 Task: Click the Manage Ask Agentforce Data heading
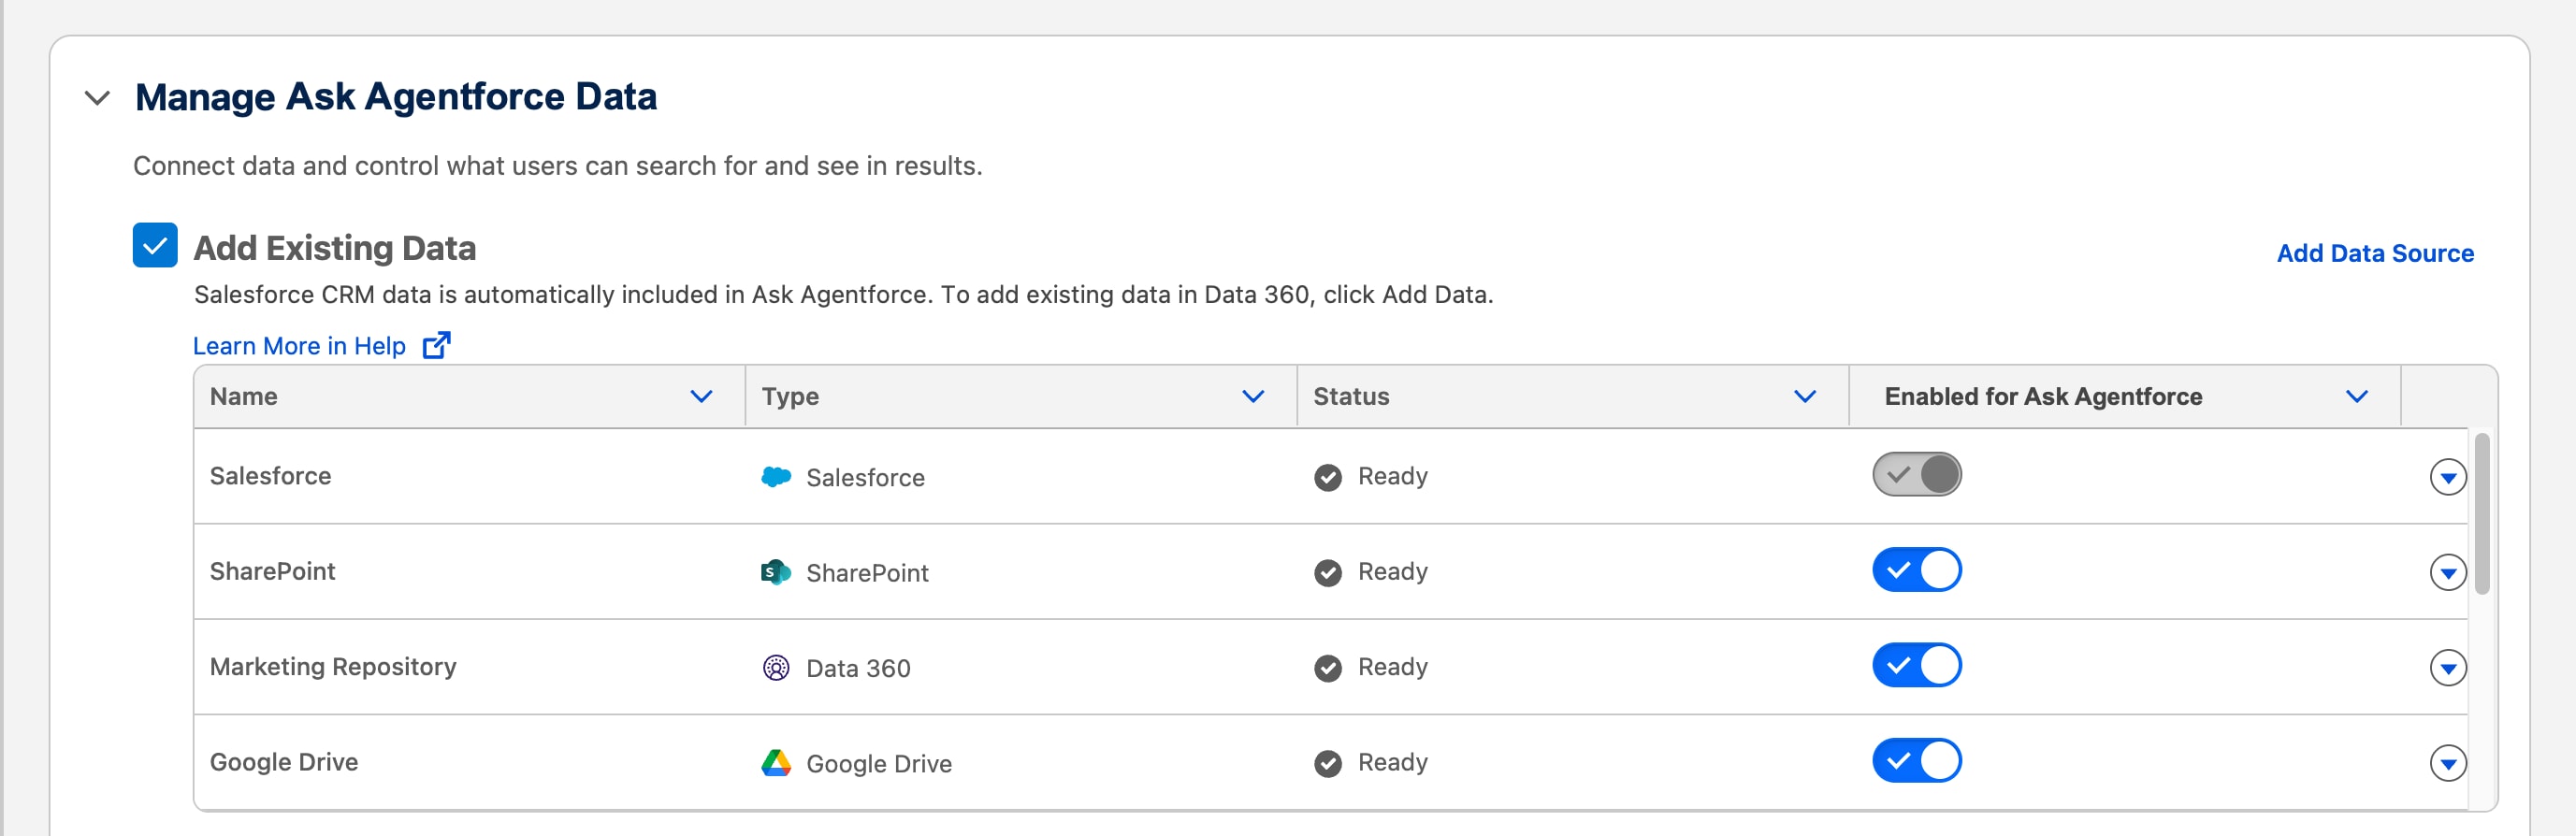pyautogui.click(x=396, y=97)
